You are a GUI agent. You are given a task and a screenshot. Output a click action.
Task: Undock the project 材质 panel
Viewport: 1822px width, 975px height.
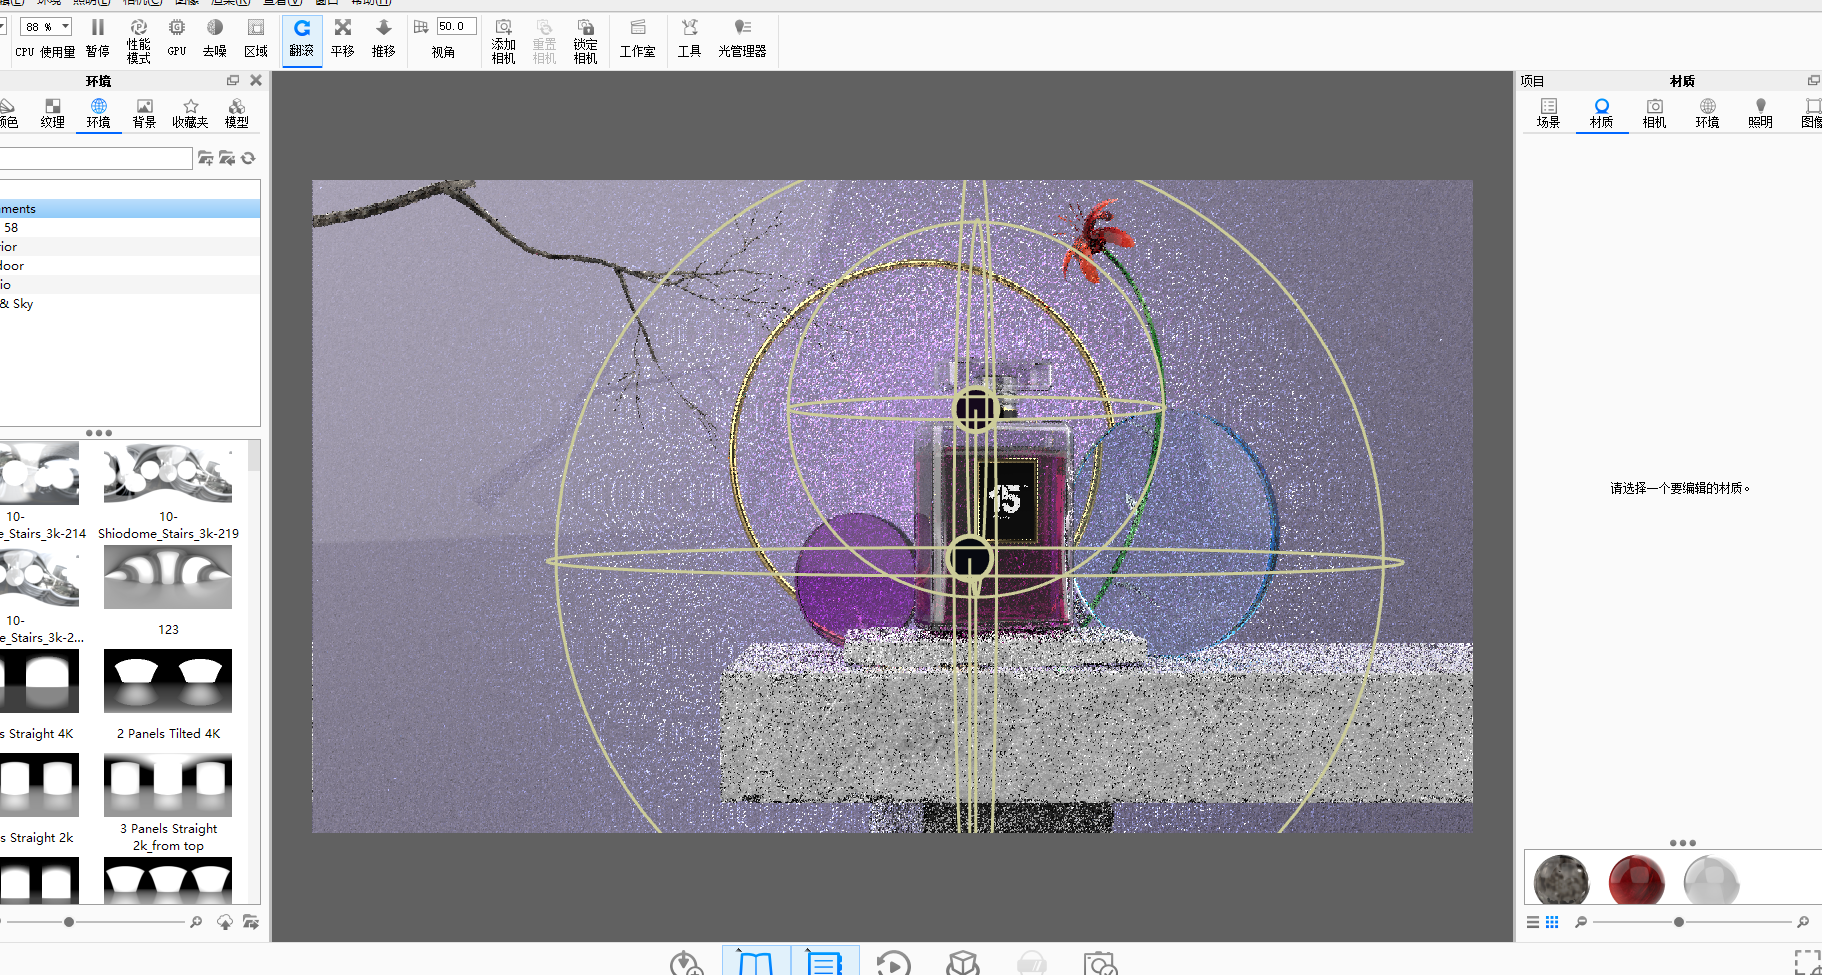pos(1813,81)
